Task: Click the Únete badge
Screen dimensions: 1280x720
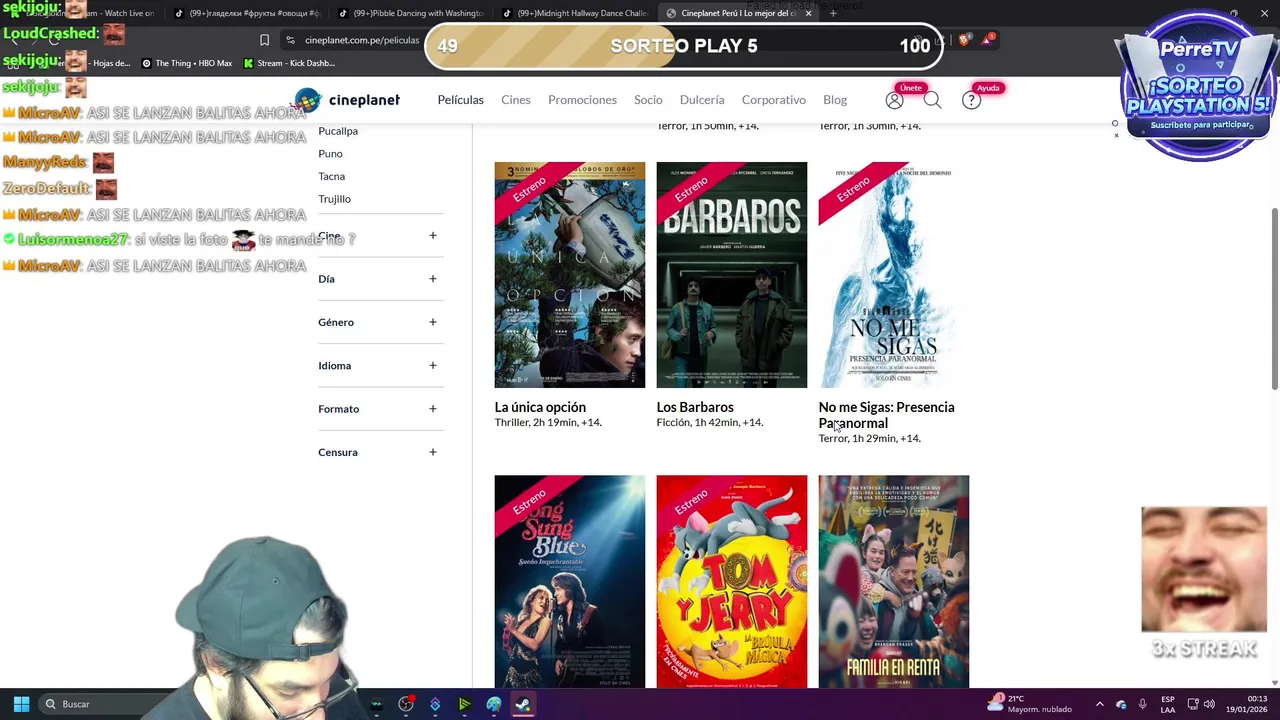Action: point(910,88)
